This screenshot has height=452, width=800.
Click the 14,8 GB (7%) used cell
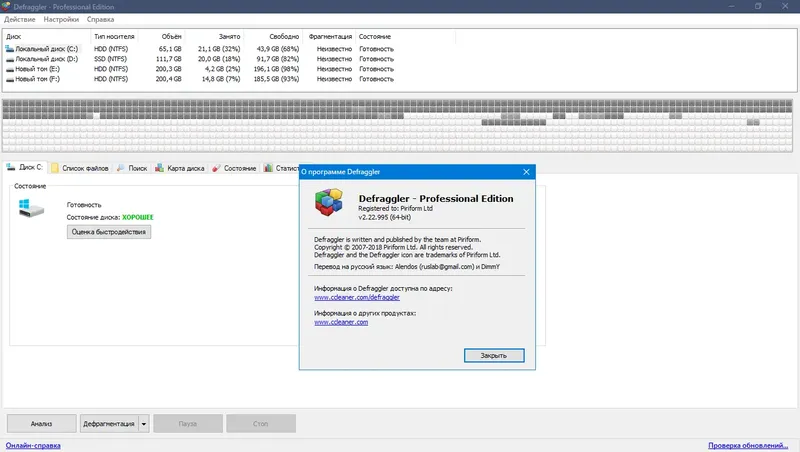221,79
